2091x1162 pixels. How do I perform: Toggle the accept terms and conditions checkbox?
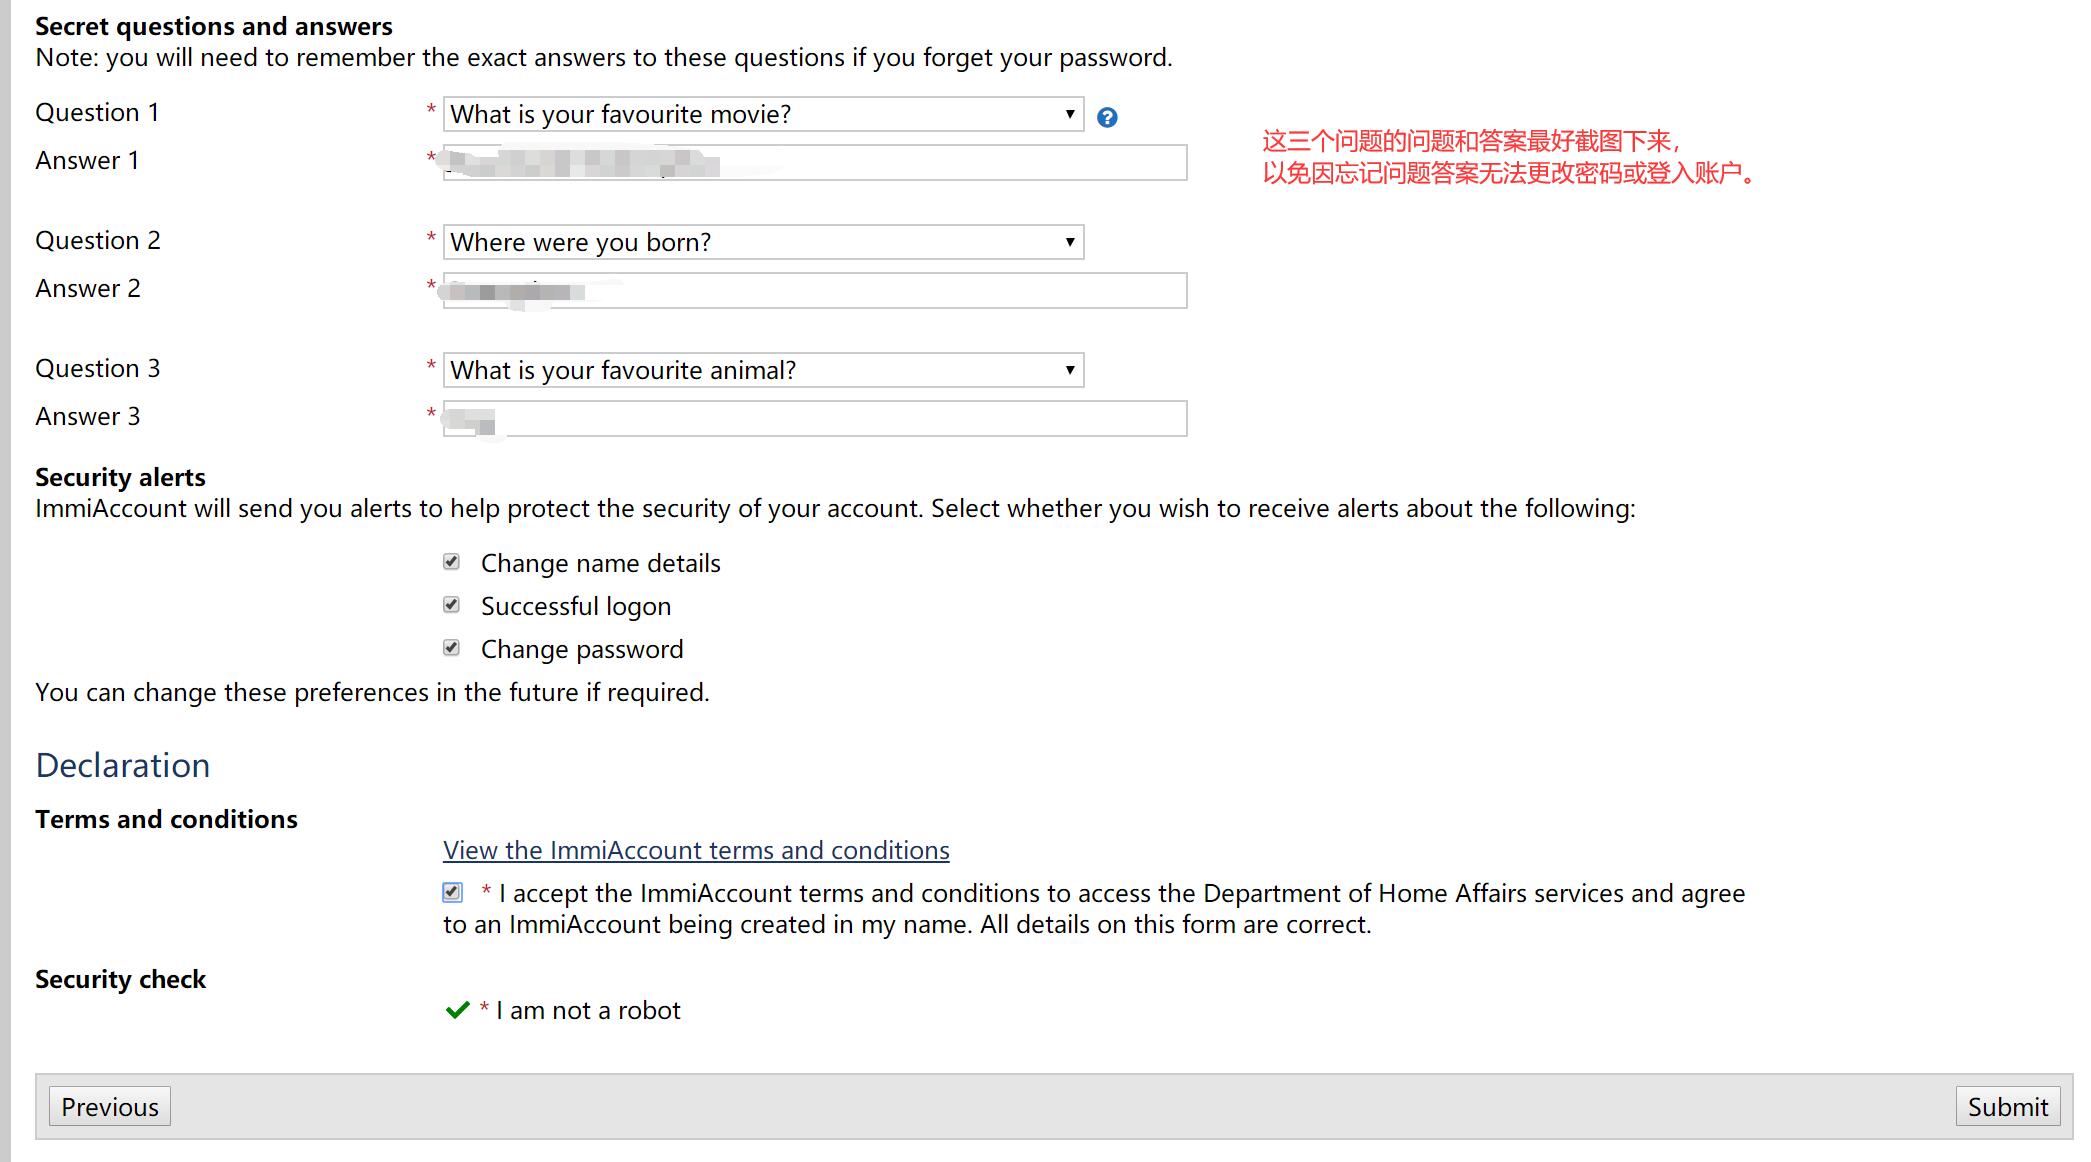coord(453,892)
